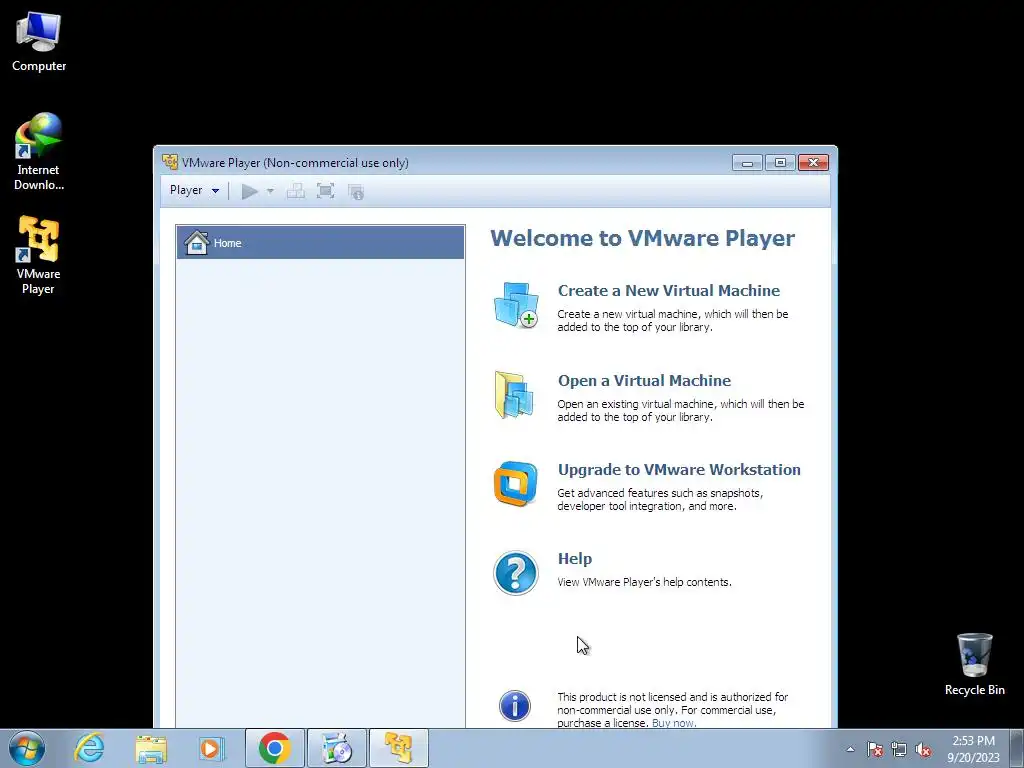
Task: Switch to Google Chrome on the taskbar
Action: 275,748
